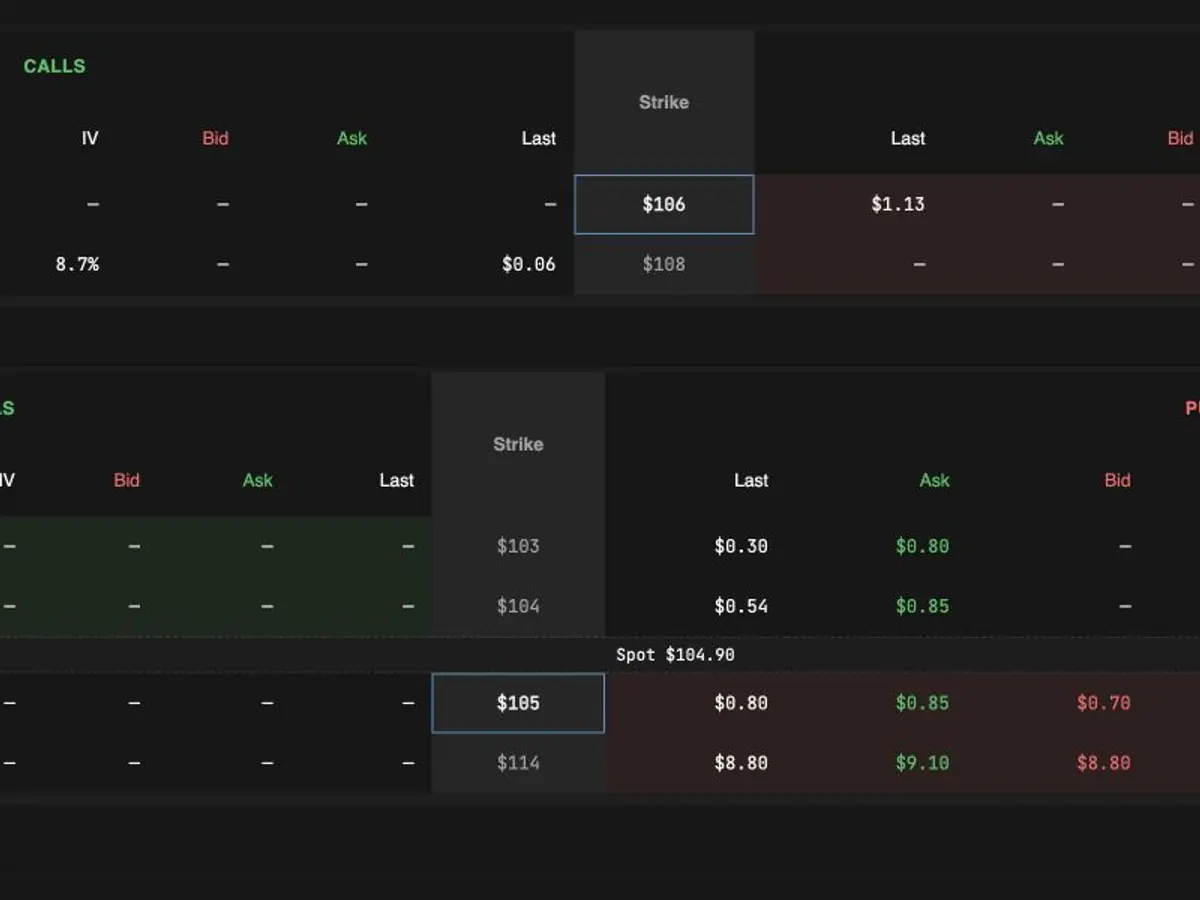Select the $114 strike cell

tap(518, 763)
